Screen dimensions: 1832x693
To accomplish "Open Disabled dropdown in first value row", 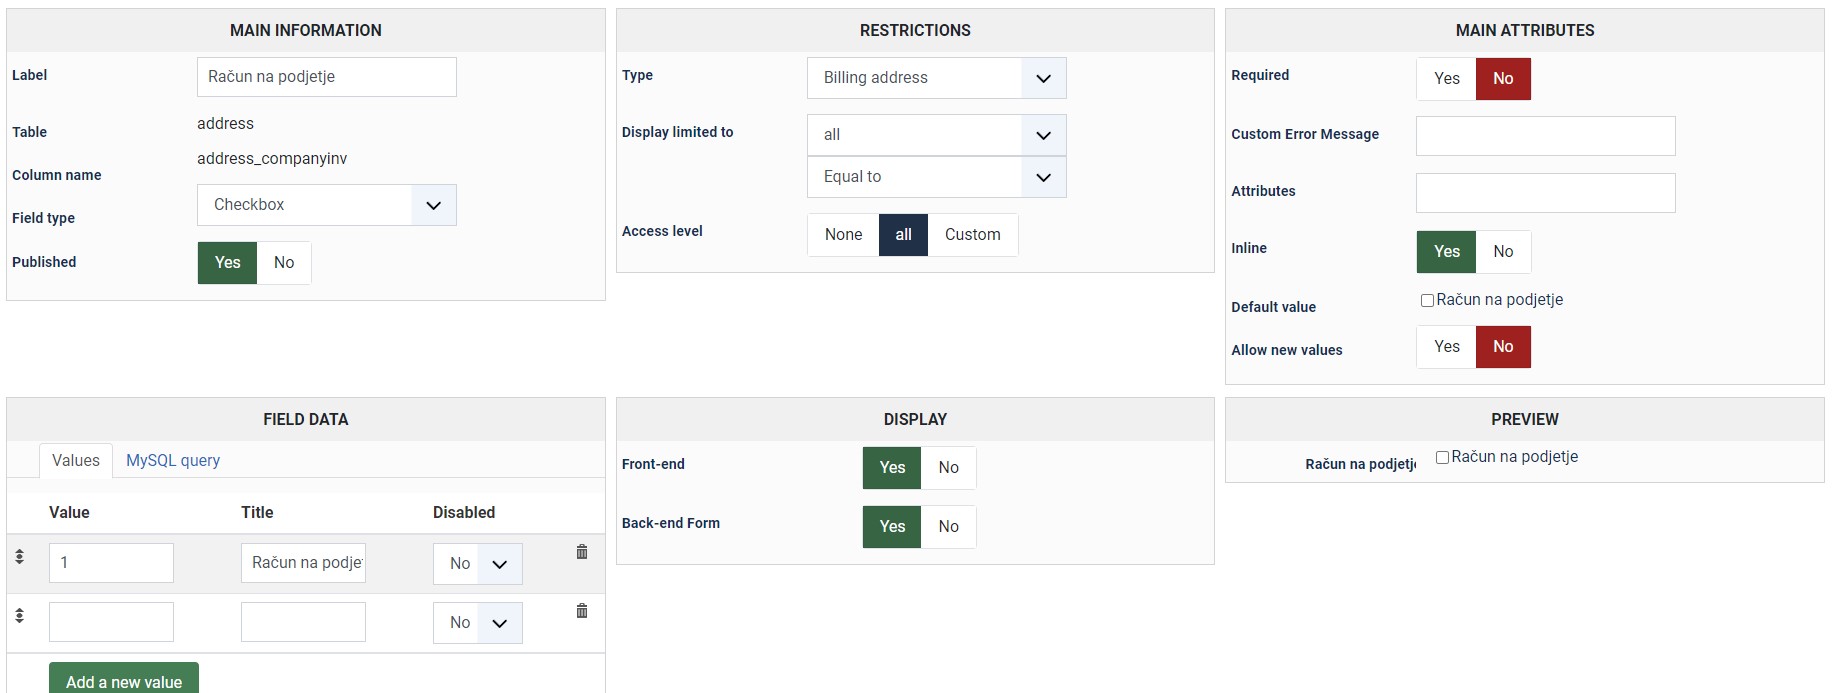I will pyautogui.click(x=478, y=564).
